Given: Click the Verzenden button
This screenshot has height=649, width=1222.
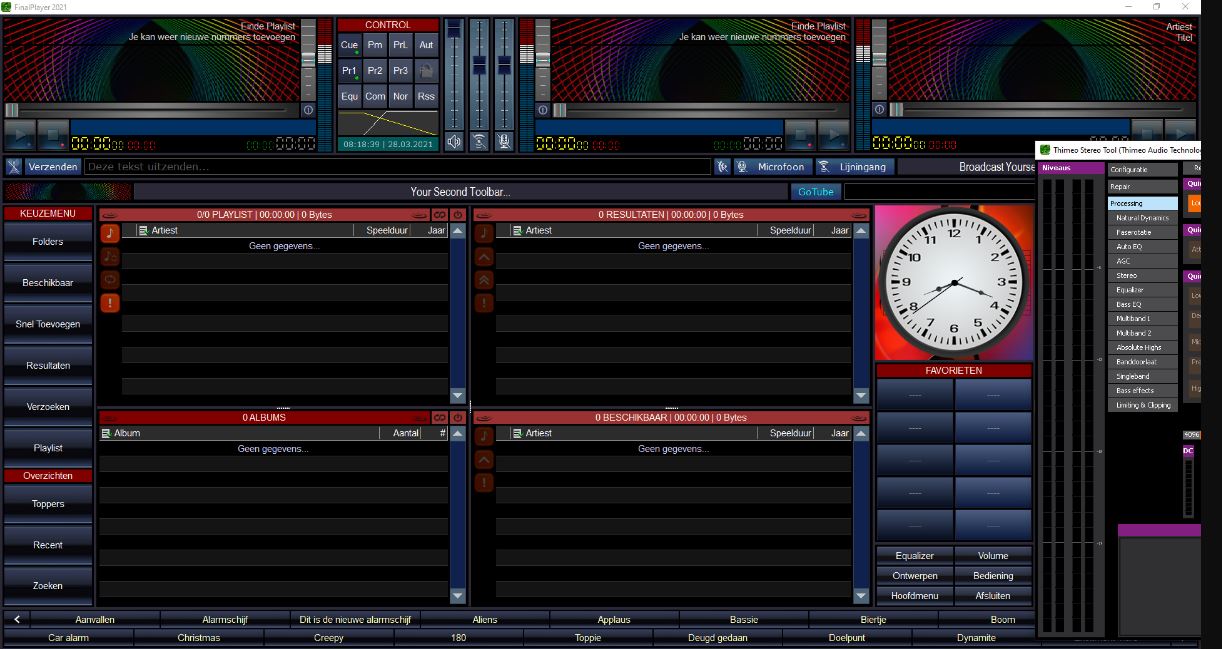Looking at the screenshot, I should 53,167.
